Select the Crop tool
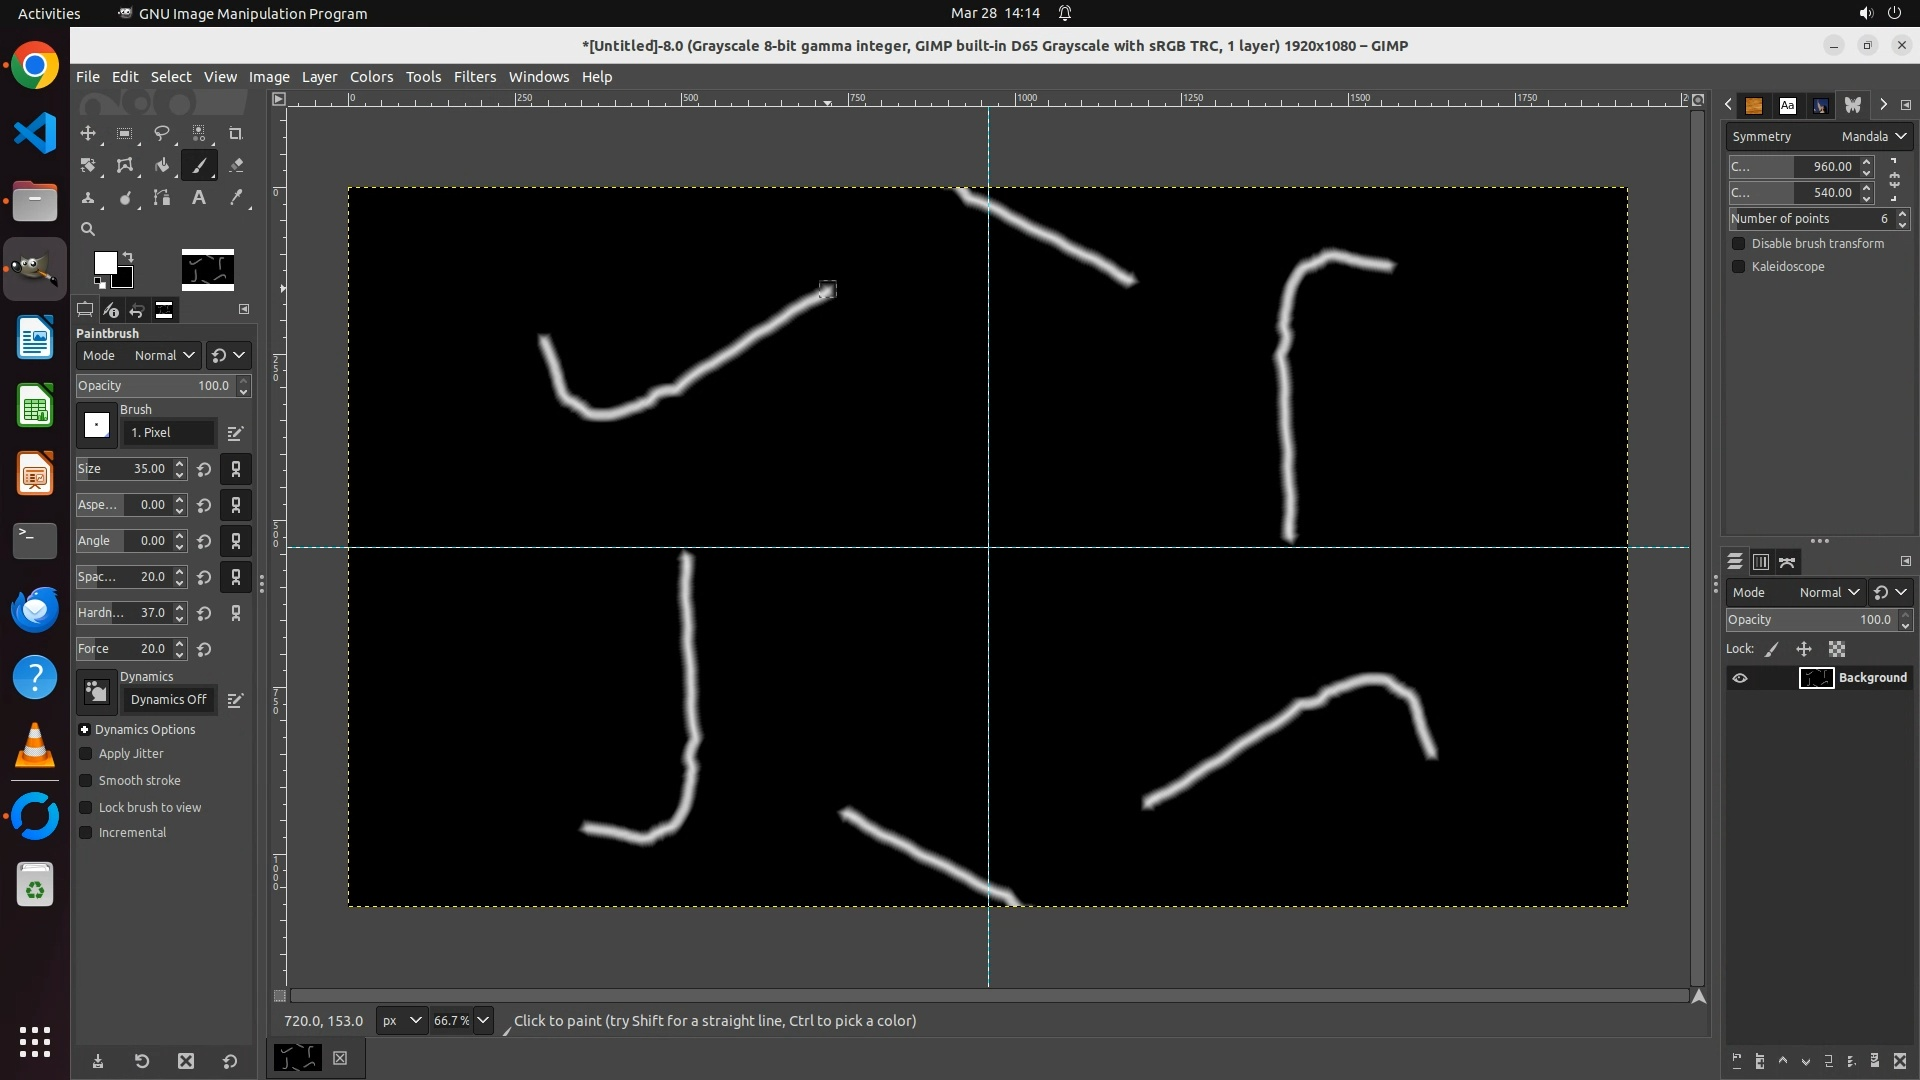1920x1080 pixels. tap(236, 133)
